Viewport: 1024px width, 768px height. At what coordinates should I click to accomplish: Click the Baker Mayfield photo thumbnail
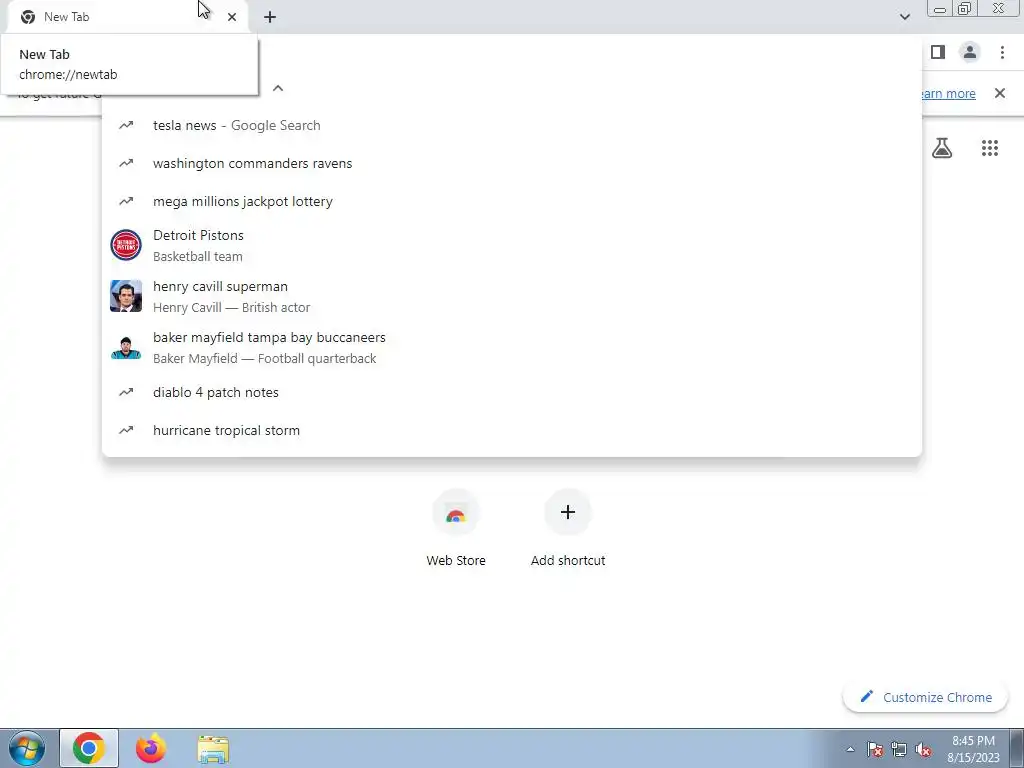coord(126,347)
